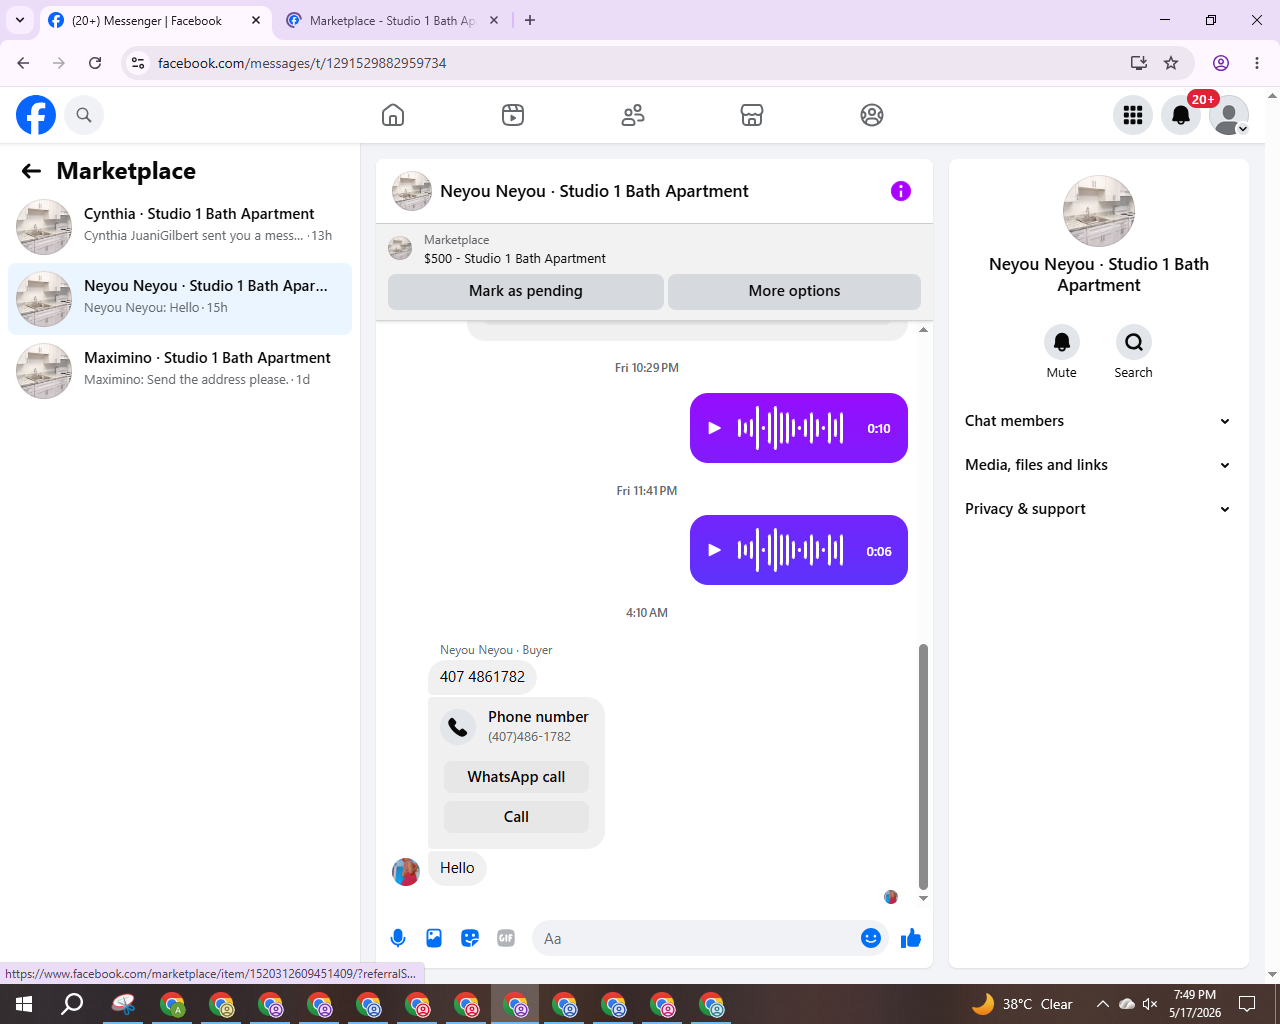Click the phone handset icon in the Phone number card
Viewport: 1280px width, 1024px height.
point(458,727)
